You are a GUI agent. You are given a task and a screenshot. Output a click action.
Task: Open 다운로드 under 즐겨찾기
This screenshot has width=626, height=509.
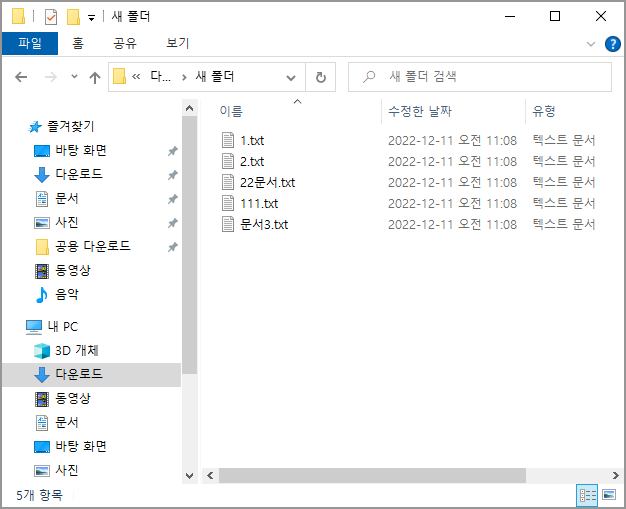79,174
